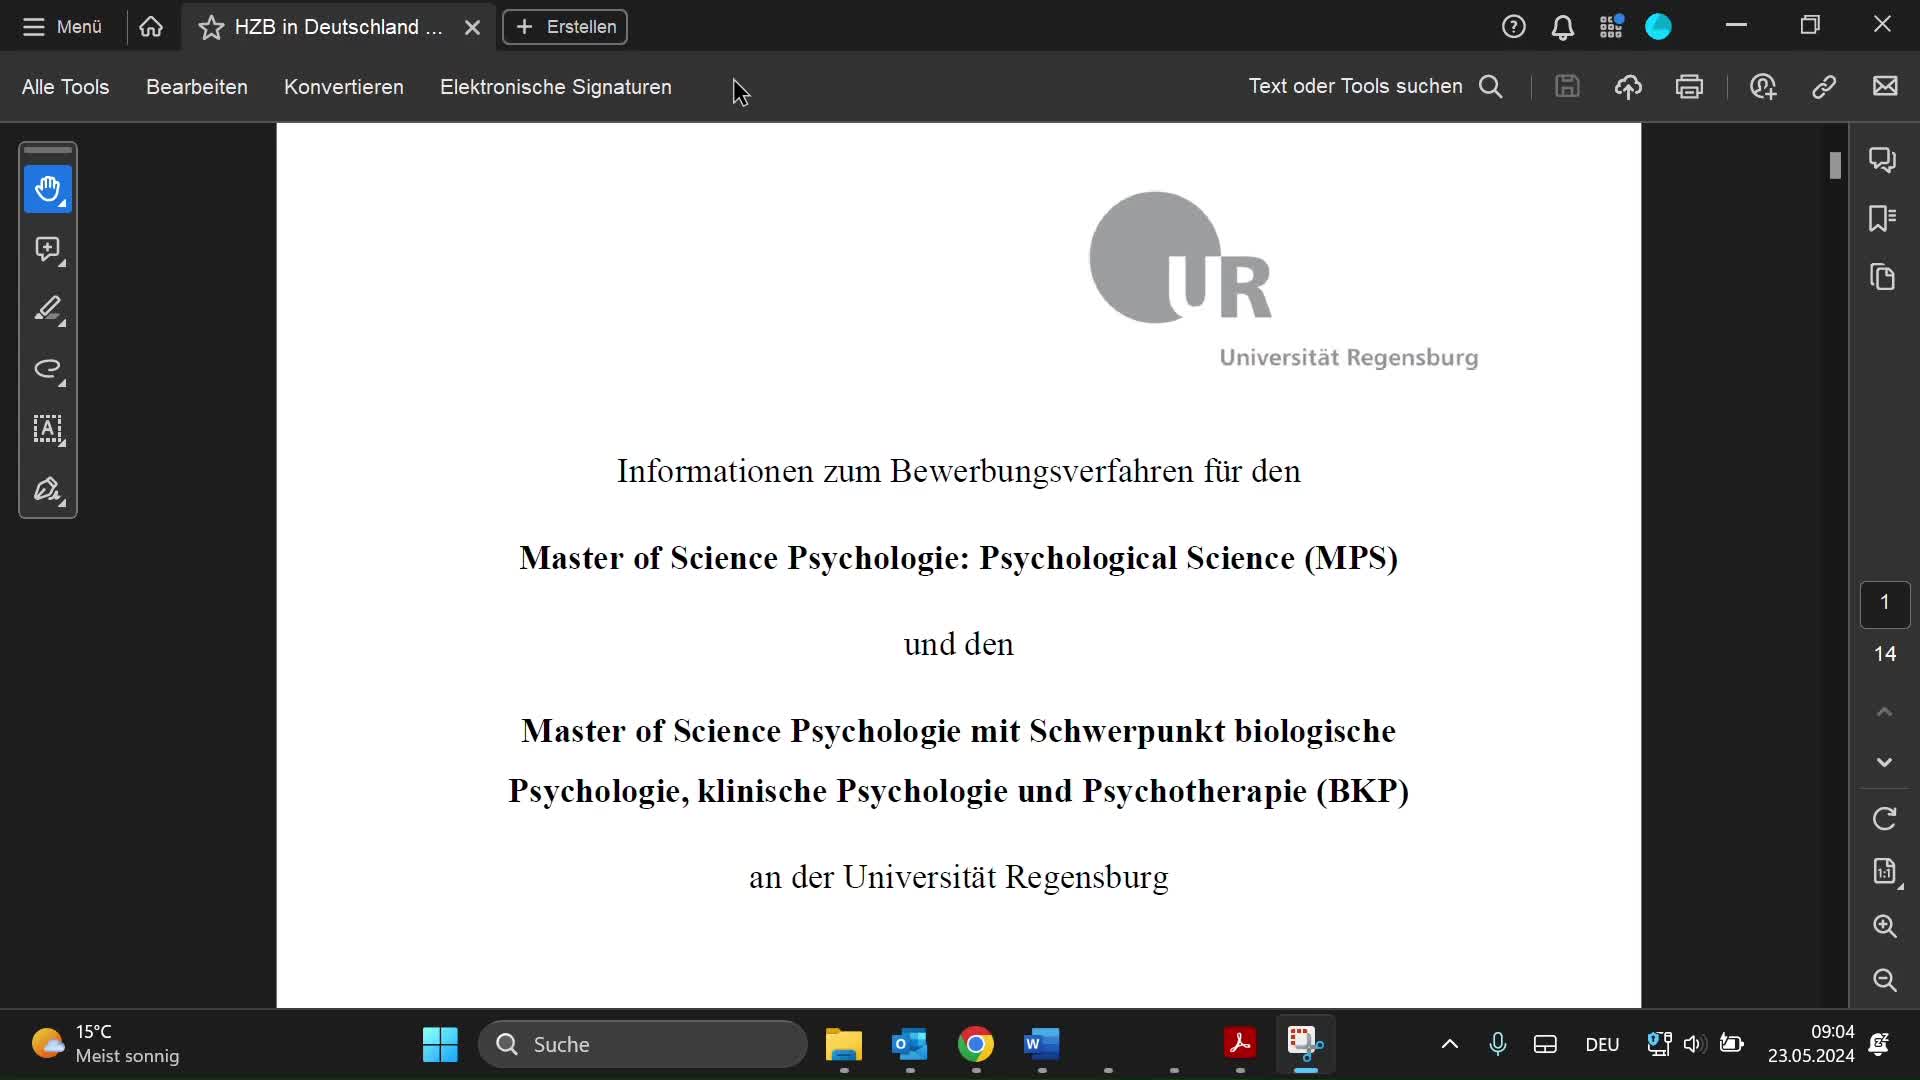Choose the Draw freehand lasso tool
Screen dimensions: 1920x1080
pyautogui.click(x=48, y=369)
